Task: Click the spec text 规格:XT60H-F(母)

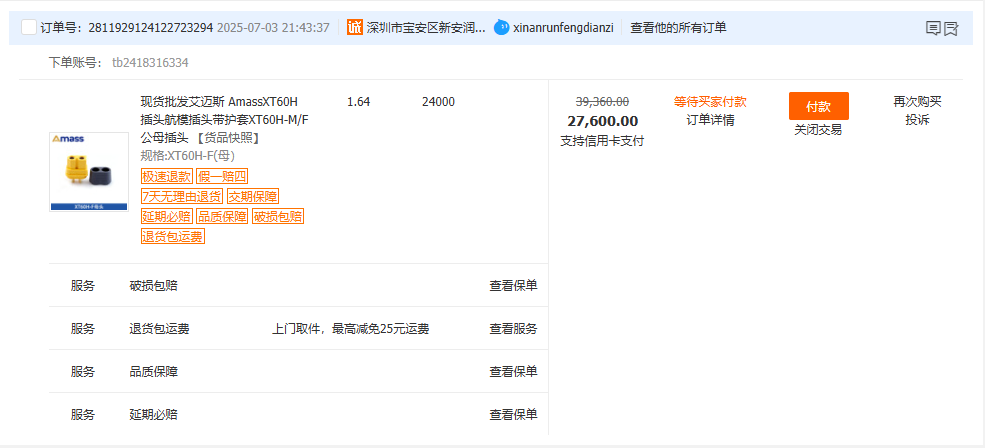Action: pos(188,156)
